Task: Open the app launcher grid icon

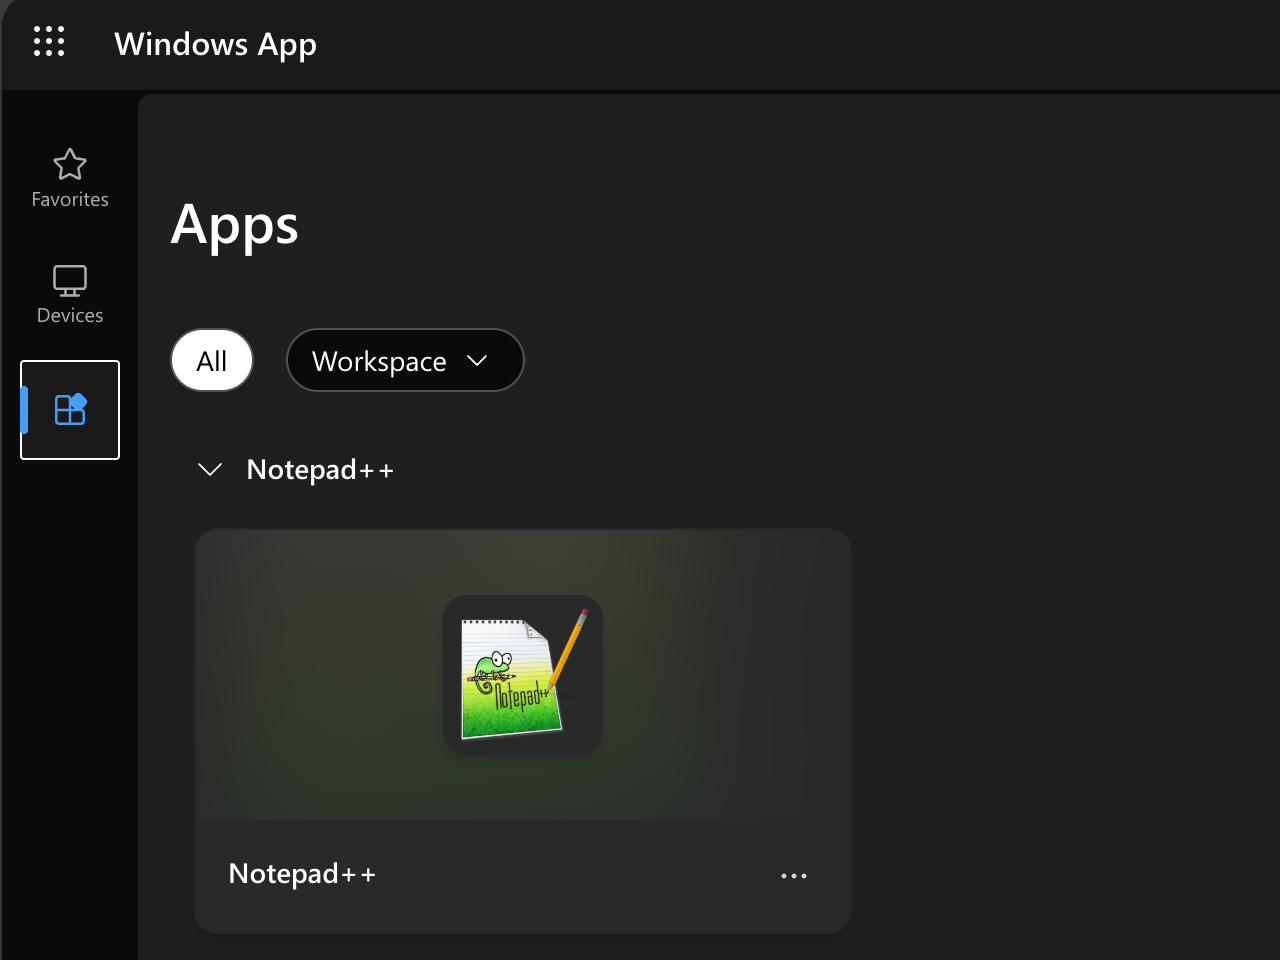Action: pyautogui.click(x=48, y=42)
